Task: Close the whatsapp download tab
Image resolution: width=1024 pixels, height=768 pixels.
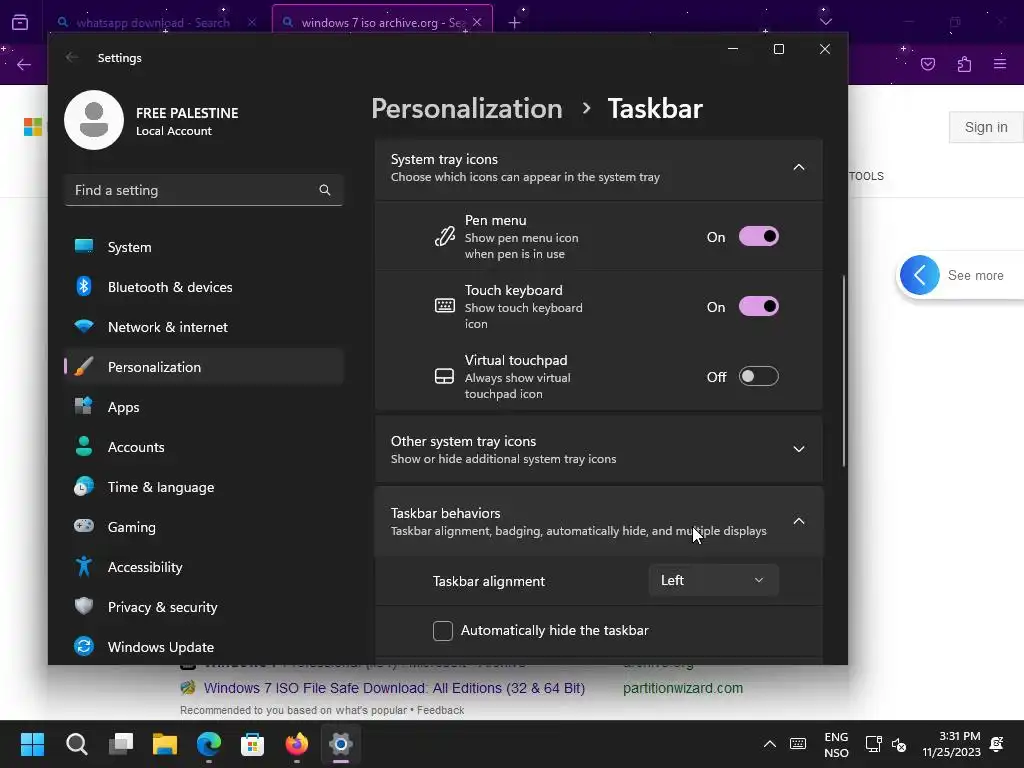Action: tap(252, 22)
